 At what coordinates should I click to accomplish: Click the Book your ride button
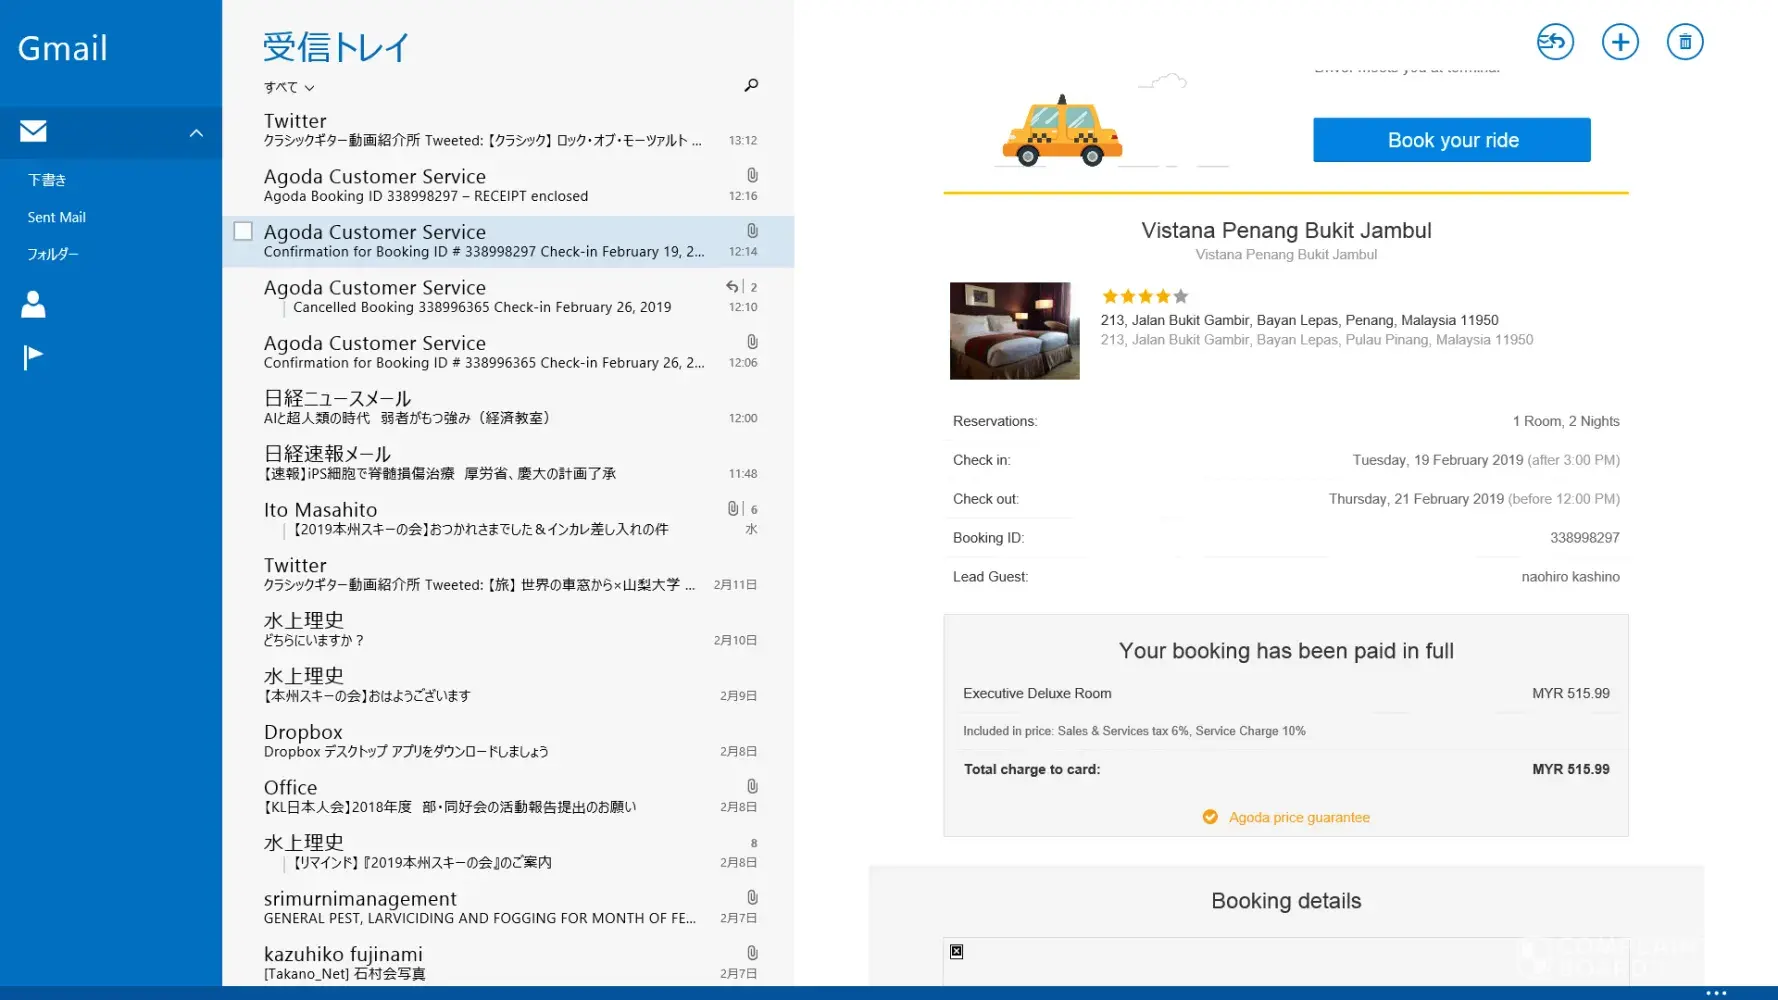click(x=1451, y=140)
